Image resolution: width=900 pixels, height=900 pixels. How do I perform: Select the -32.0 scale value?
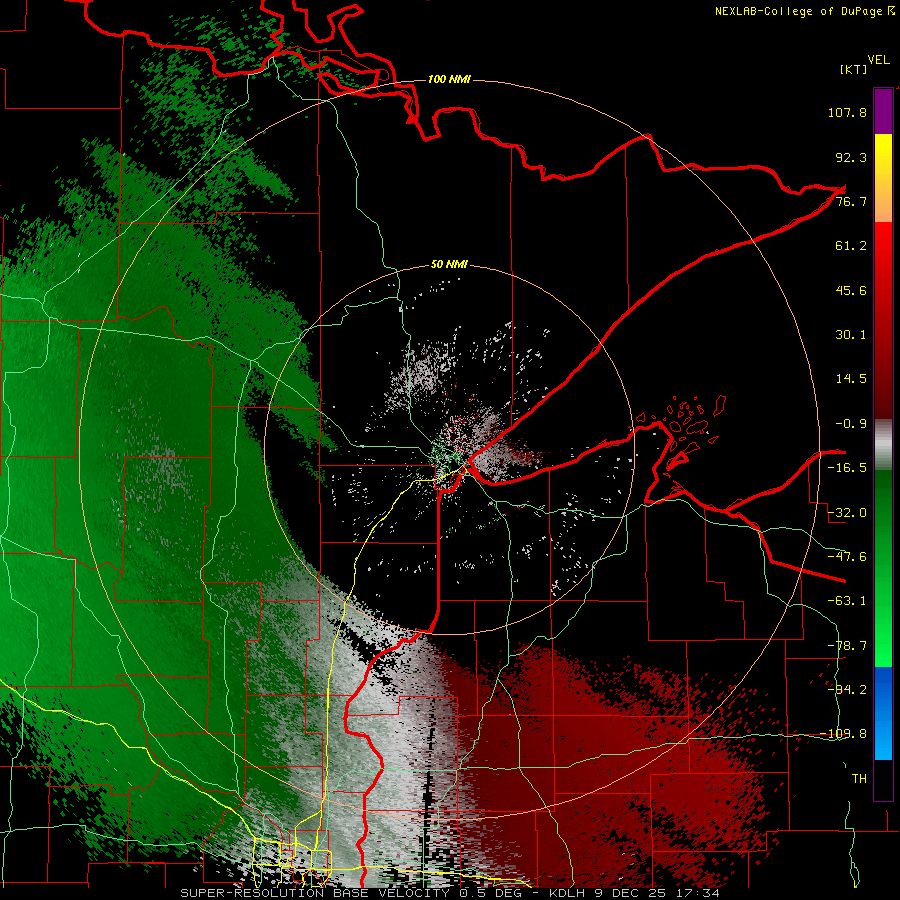pyautogui.click(x=847, y=513)
